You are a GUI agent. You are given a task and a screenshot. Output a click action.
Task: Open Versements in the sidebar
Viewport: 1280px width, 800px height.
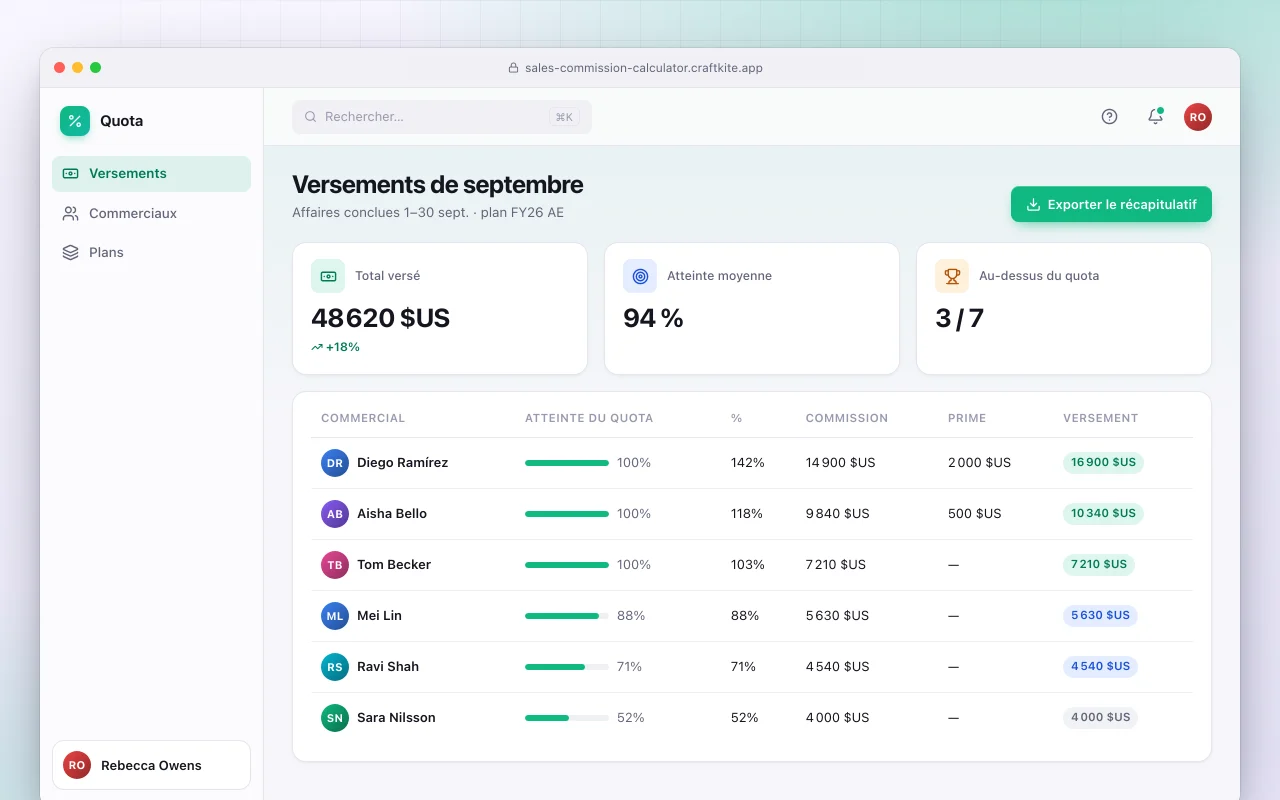click(151, 174)
